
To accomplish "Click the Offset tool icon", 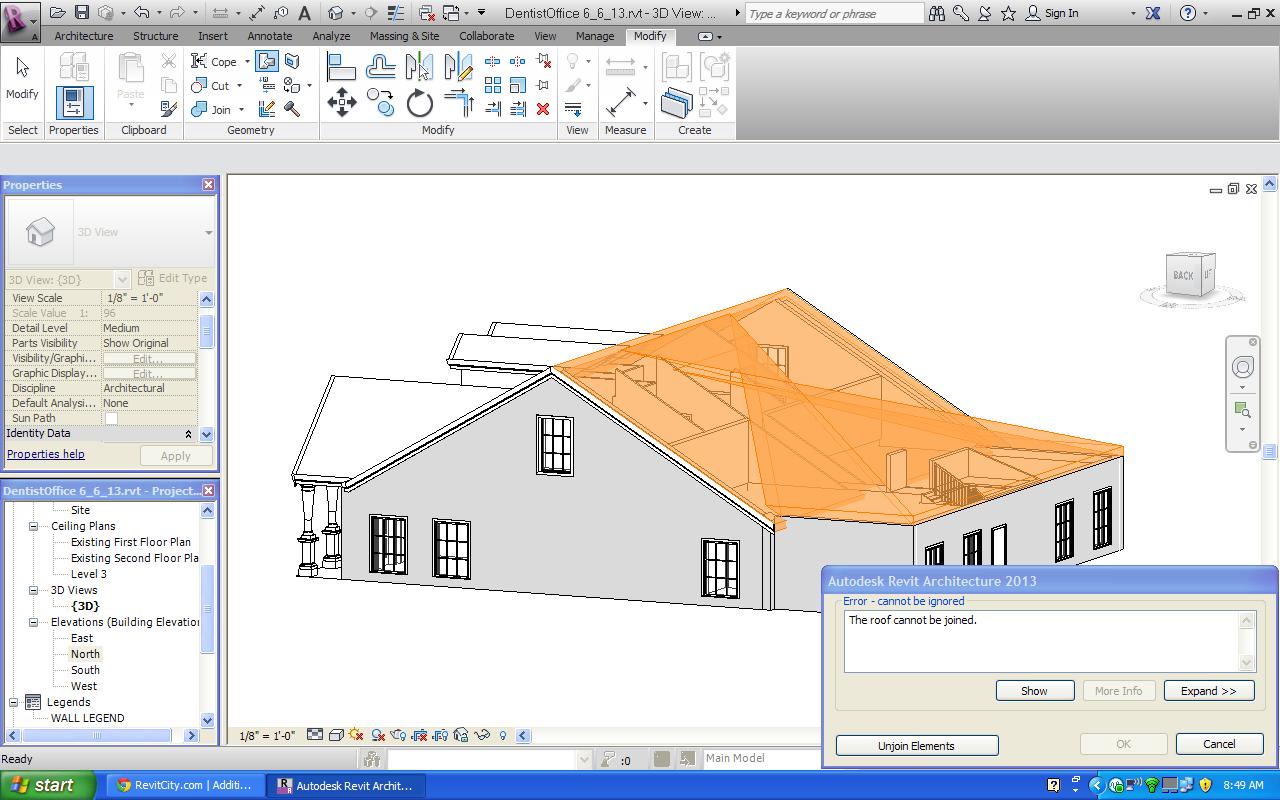I will pos(381,67).
